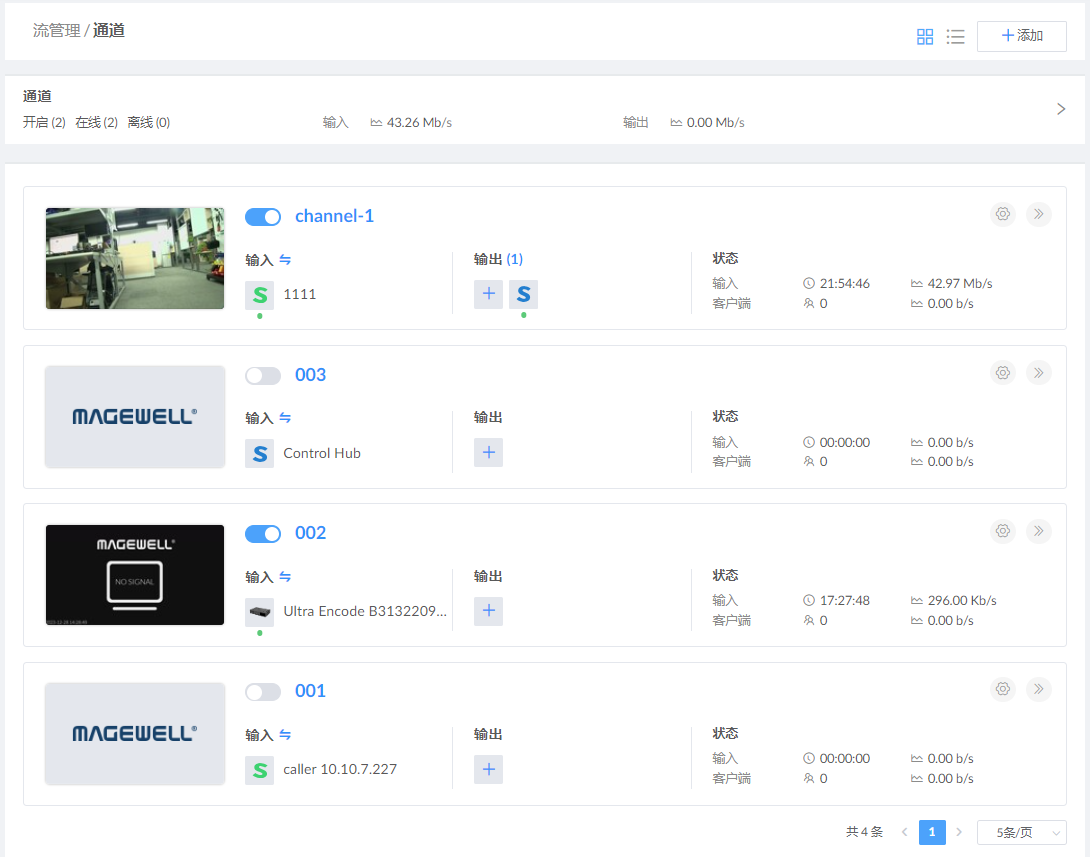Image resolution: width=1090 pixels, height=857 pixels.
Task: Select page 1 in pagination
Action: tap(932, 832)
